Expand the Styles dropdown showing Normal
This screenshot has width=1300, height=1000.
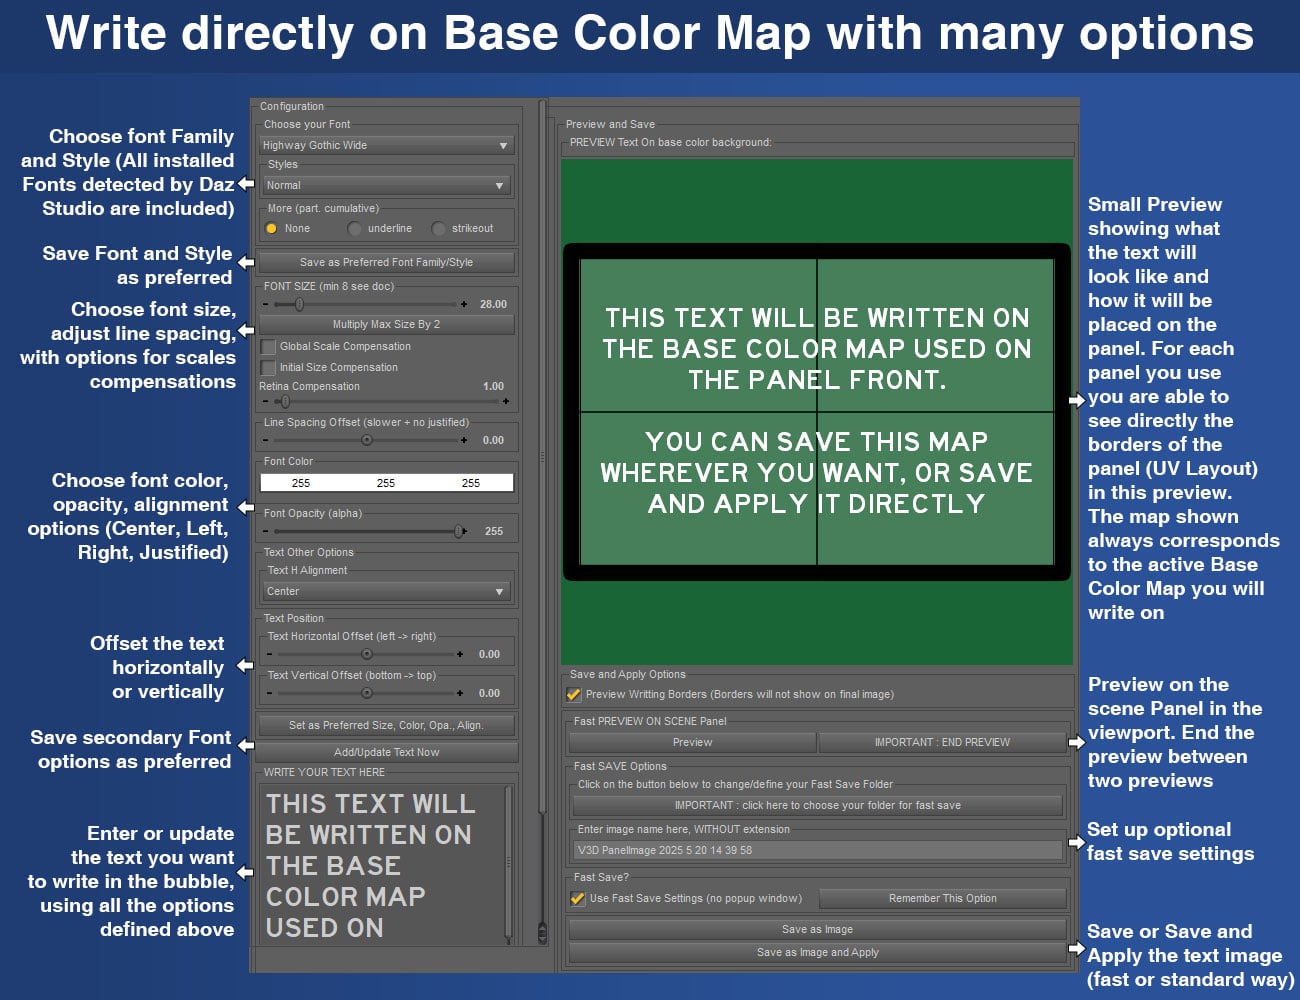pos(386,186)
